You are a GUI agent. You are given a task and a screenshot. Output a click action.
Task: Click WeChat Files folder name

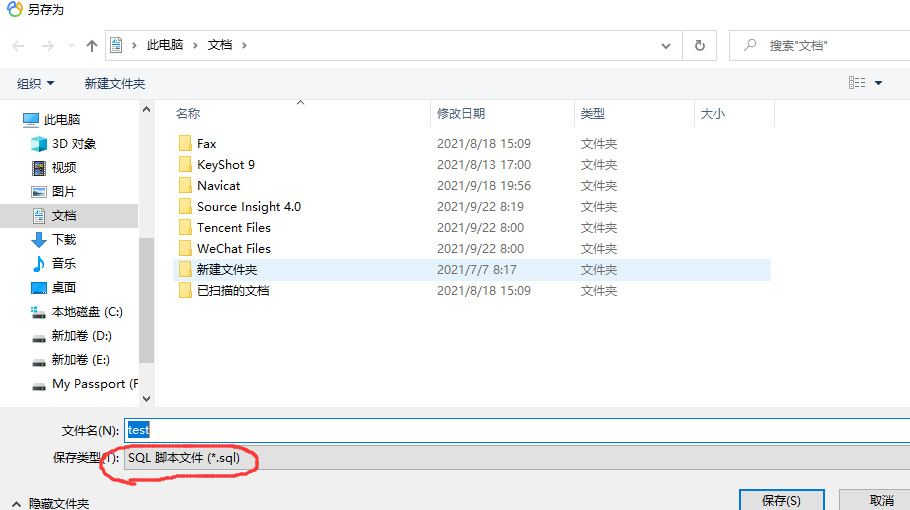click(x=234, y=248)
